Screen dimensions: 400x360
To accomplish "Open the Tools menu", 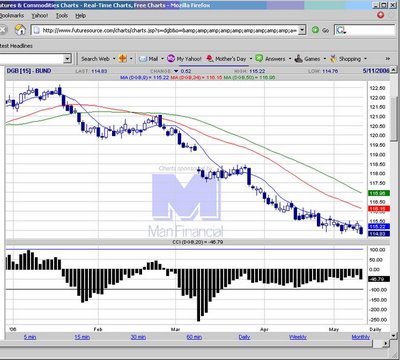I will (x=62, y=16).
